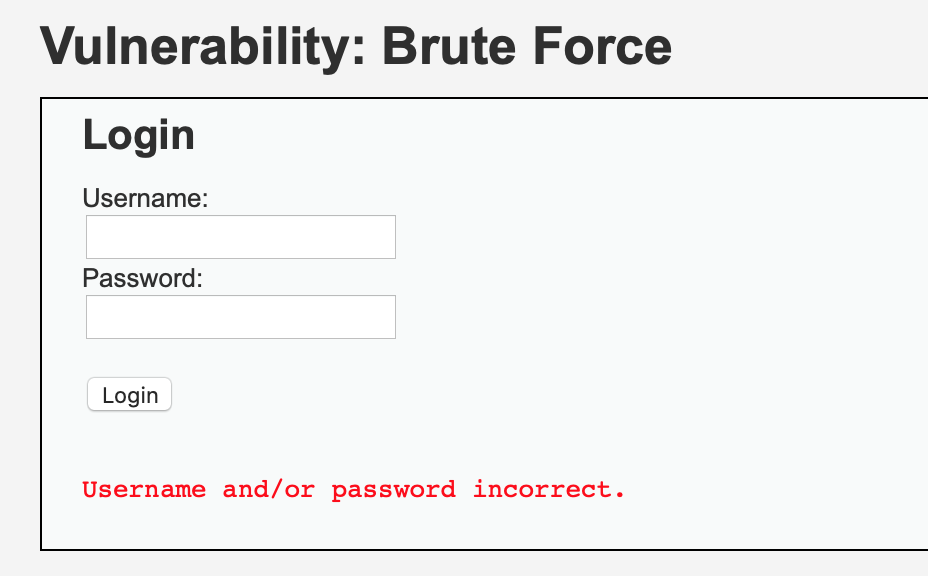Click the Username text field
This screenshot has width=928, height=576.
(x=241, y=237)
